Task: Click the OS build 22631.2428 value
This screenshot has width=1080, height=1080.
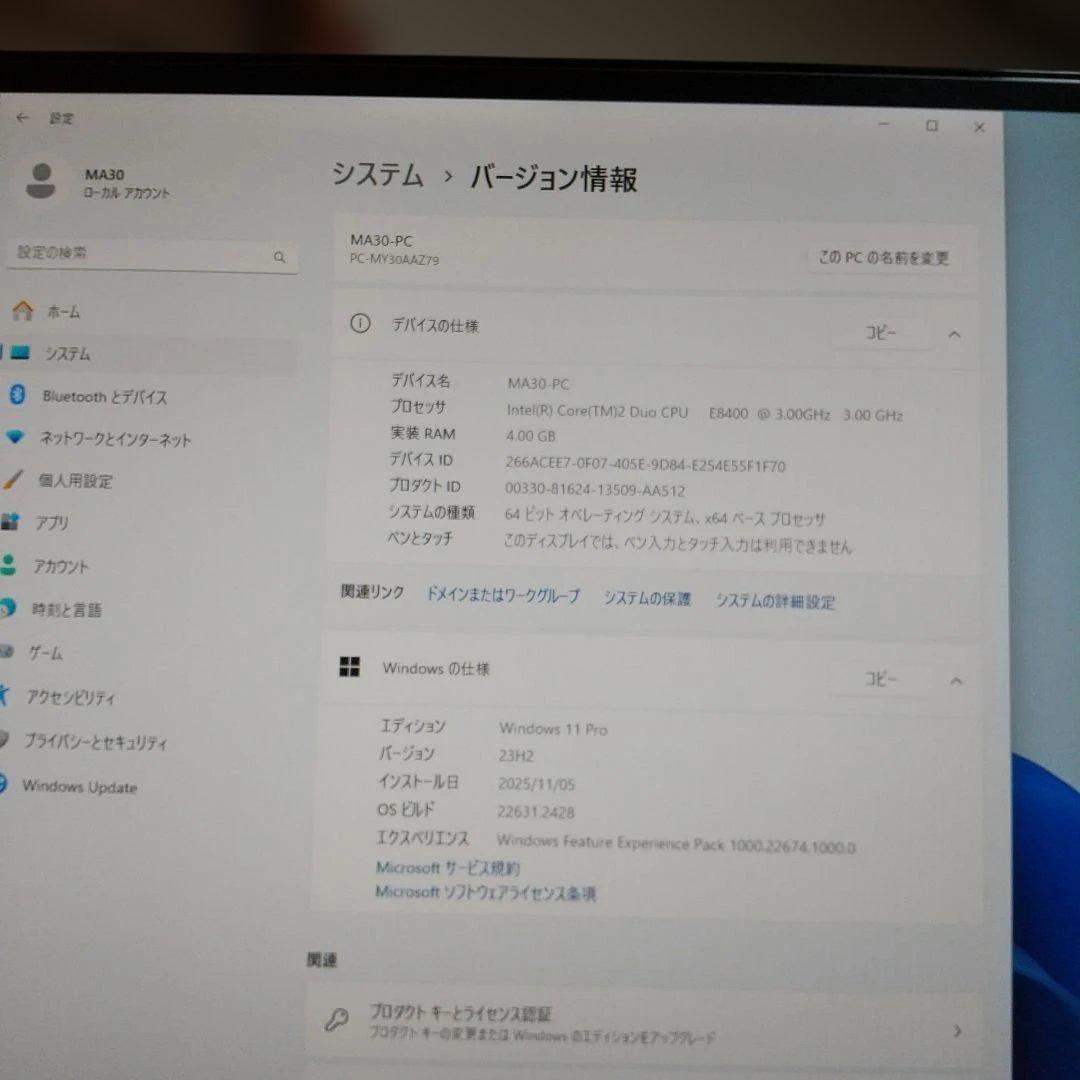Action: coord(536,812)
